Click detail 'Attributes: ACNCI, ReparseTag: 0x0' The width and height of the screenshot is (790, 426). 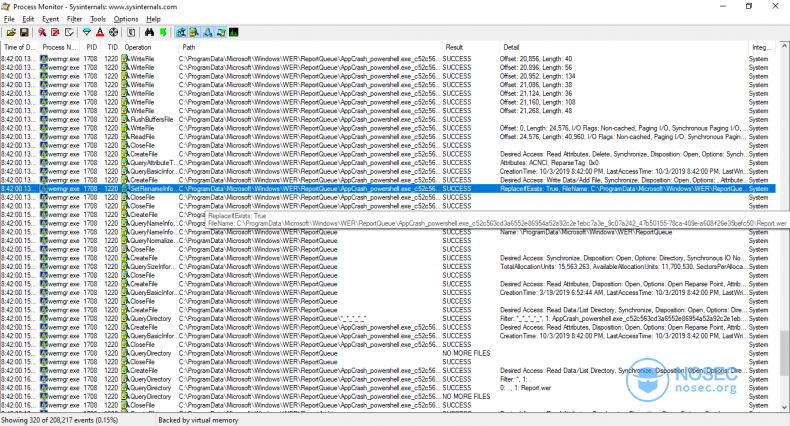pos(549,163)
